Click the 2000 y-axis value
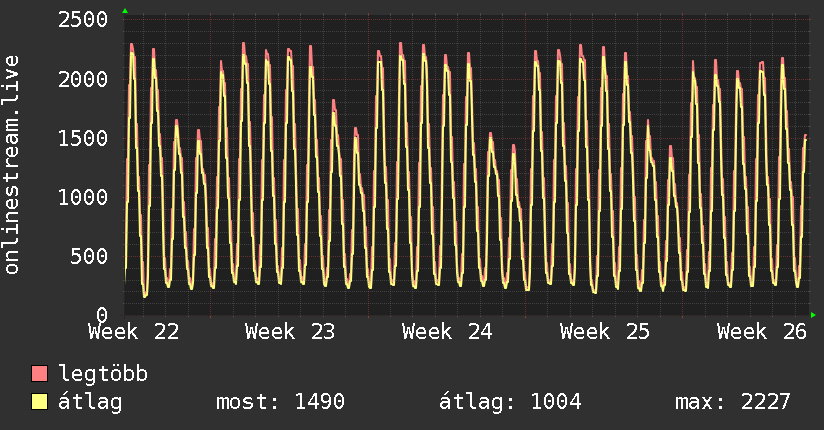 [x=83, y=79]
